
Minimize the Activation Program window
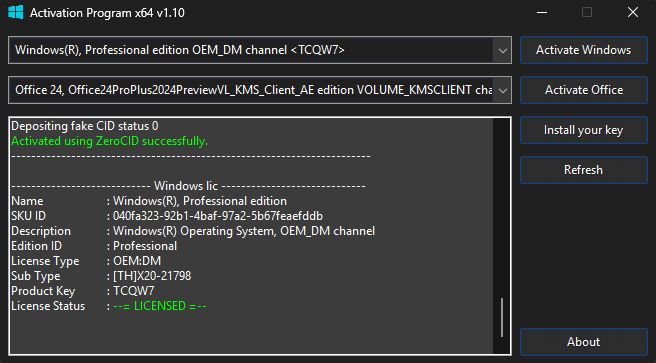tap(542, 13)
